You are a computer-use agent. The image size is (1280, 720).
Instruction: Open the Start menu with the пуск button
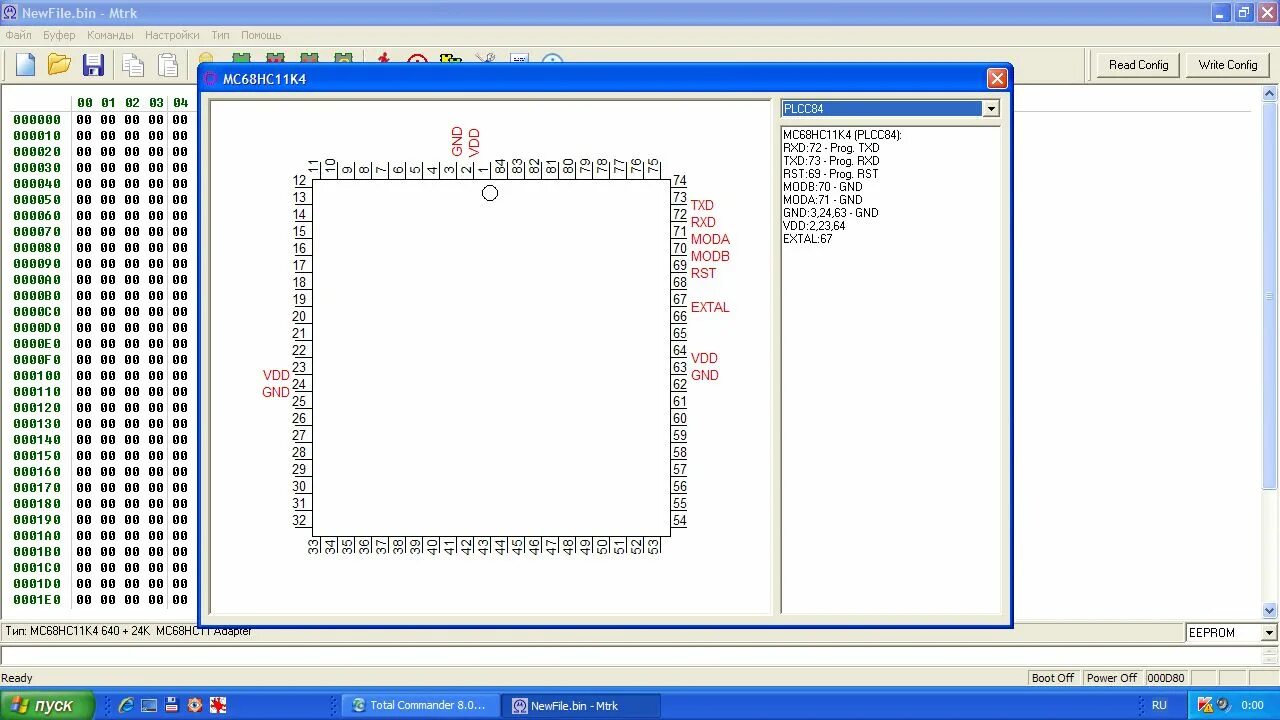coord(47,705)
